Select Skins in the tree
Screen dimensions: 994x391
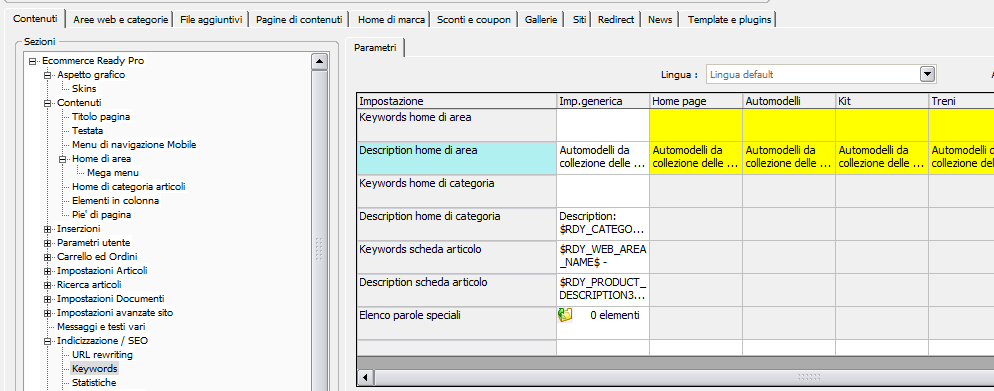click(84, 89)
